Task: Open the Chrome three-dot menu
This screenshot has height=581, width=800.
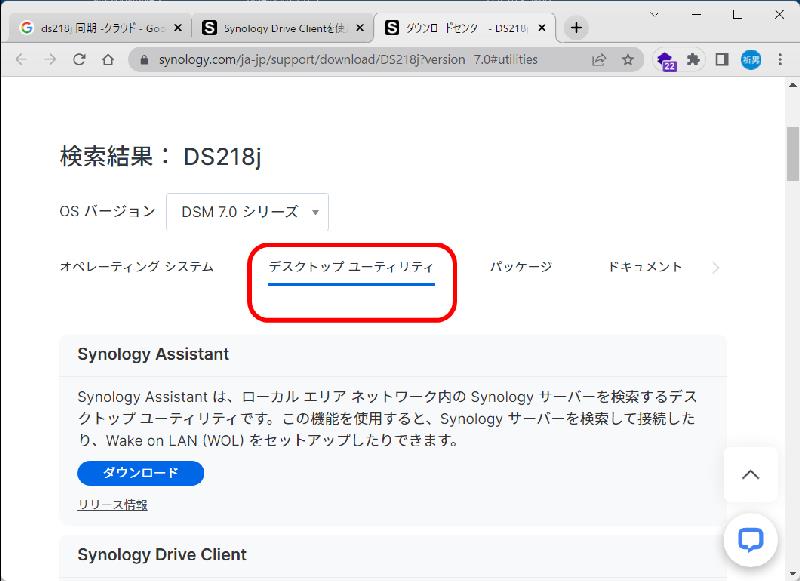Action: coord(780,60)
